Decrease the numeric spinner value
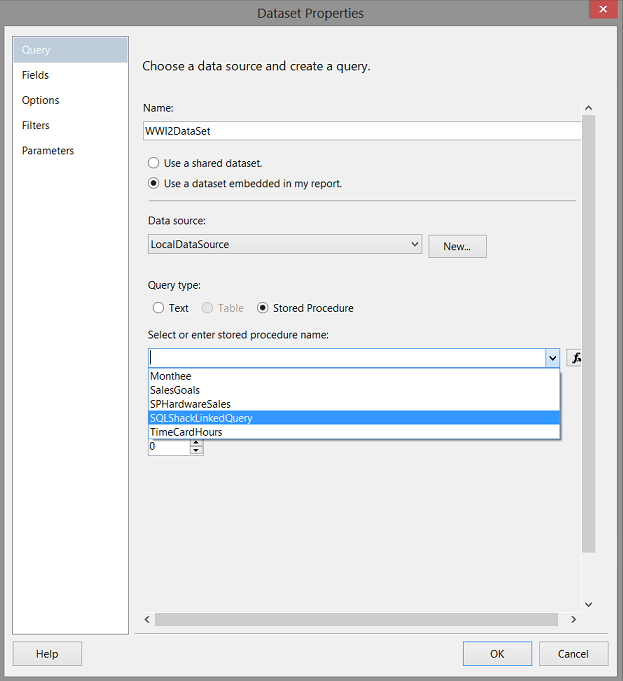The width and height of the screenshot is (623, 681). click(x=196, y=451)
